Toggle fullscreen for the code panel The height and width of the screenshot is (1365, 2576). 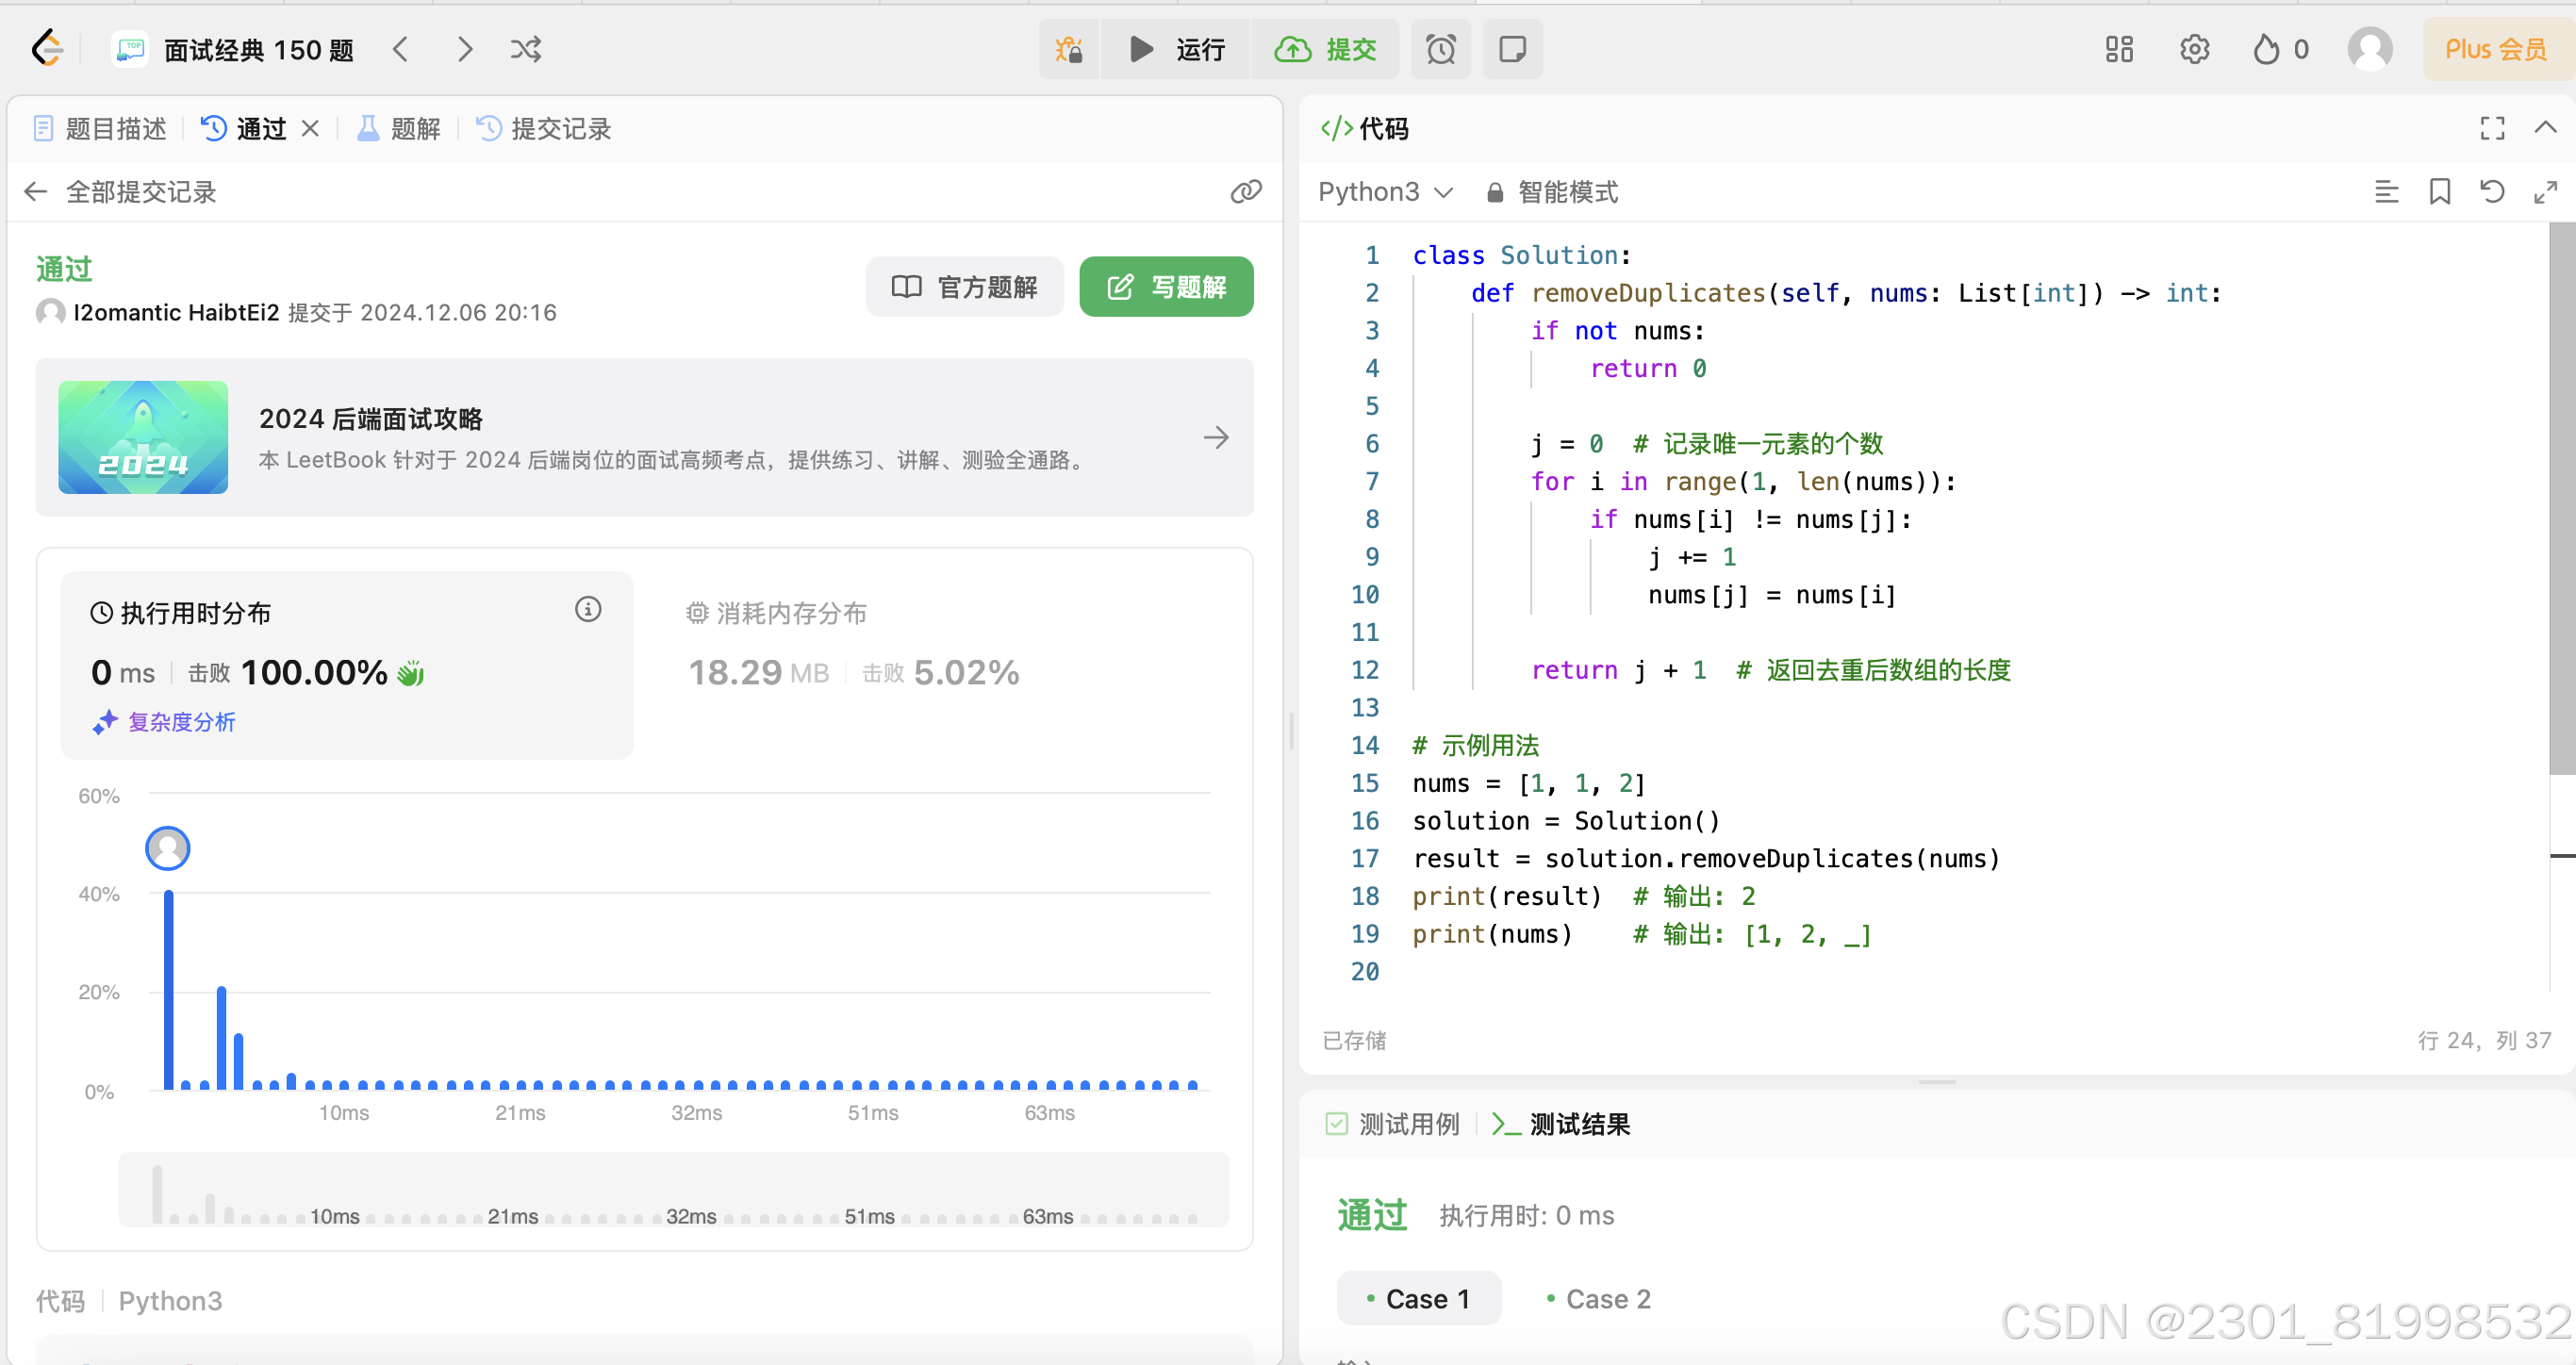click(x=2492, y=128)
